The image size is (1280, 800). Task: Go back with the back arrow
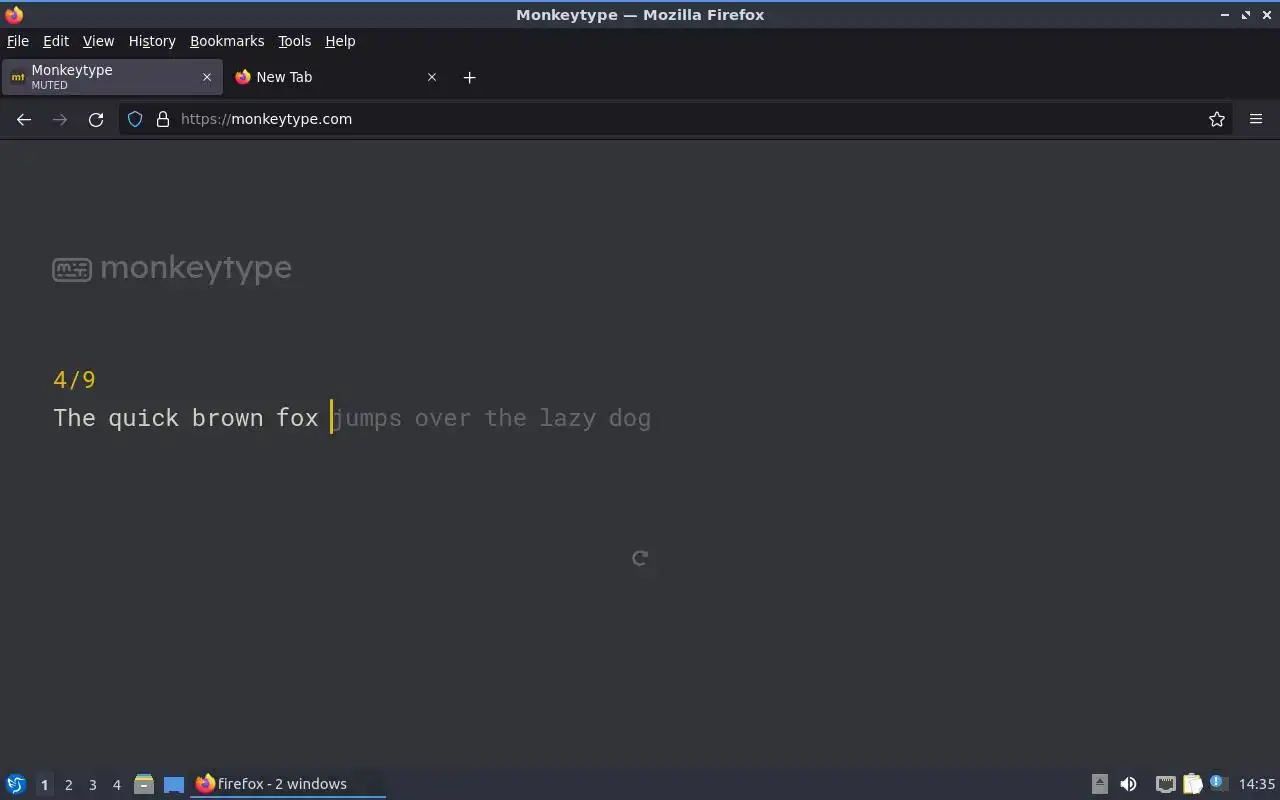click(x=24, y=119)
